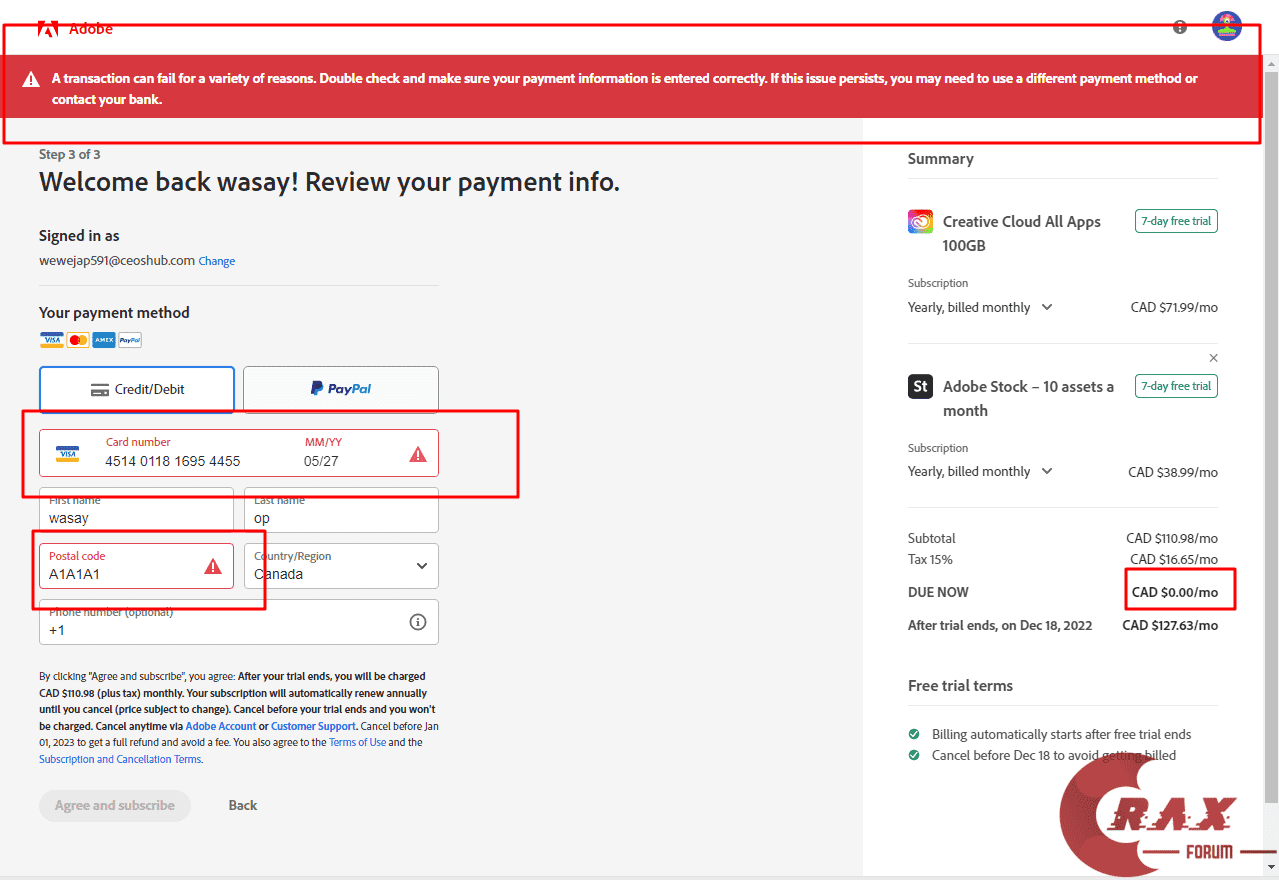Viewport: 1279px width, 880px height.
Task: Click the Creative Cloud app icon
Action: pos(920,222)
